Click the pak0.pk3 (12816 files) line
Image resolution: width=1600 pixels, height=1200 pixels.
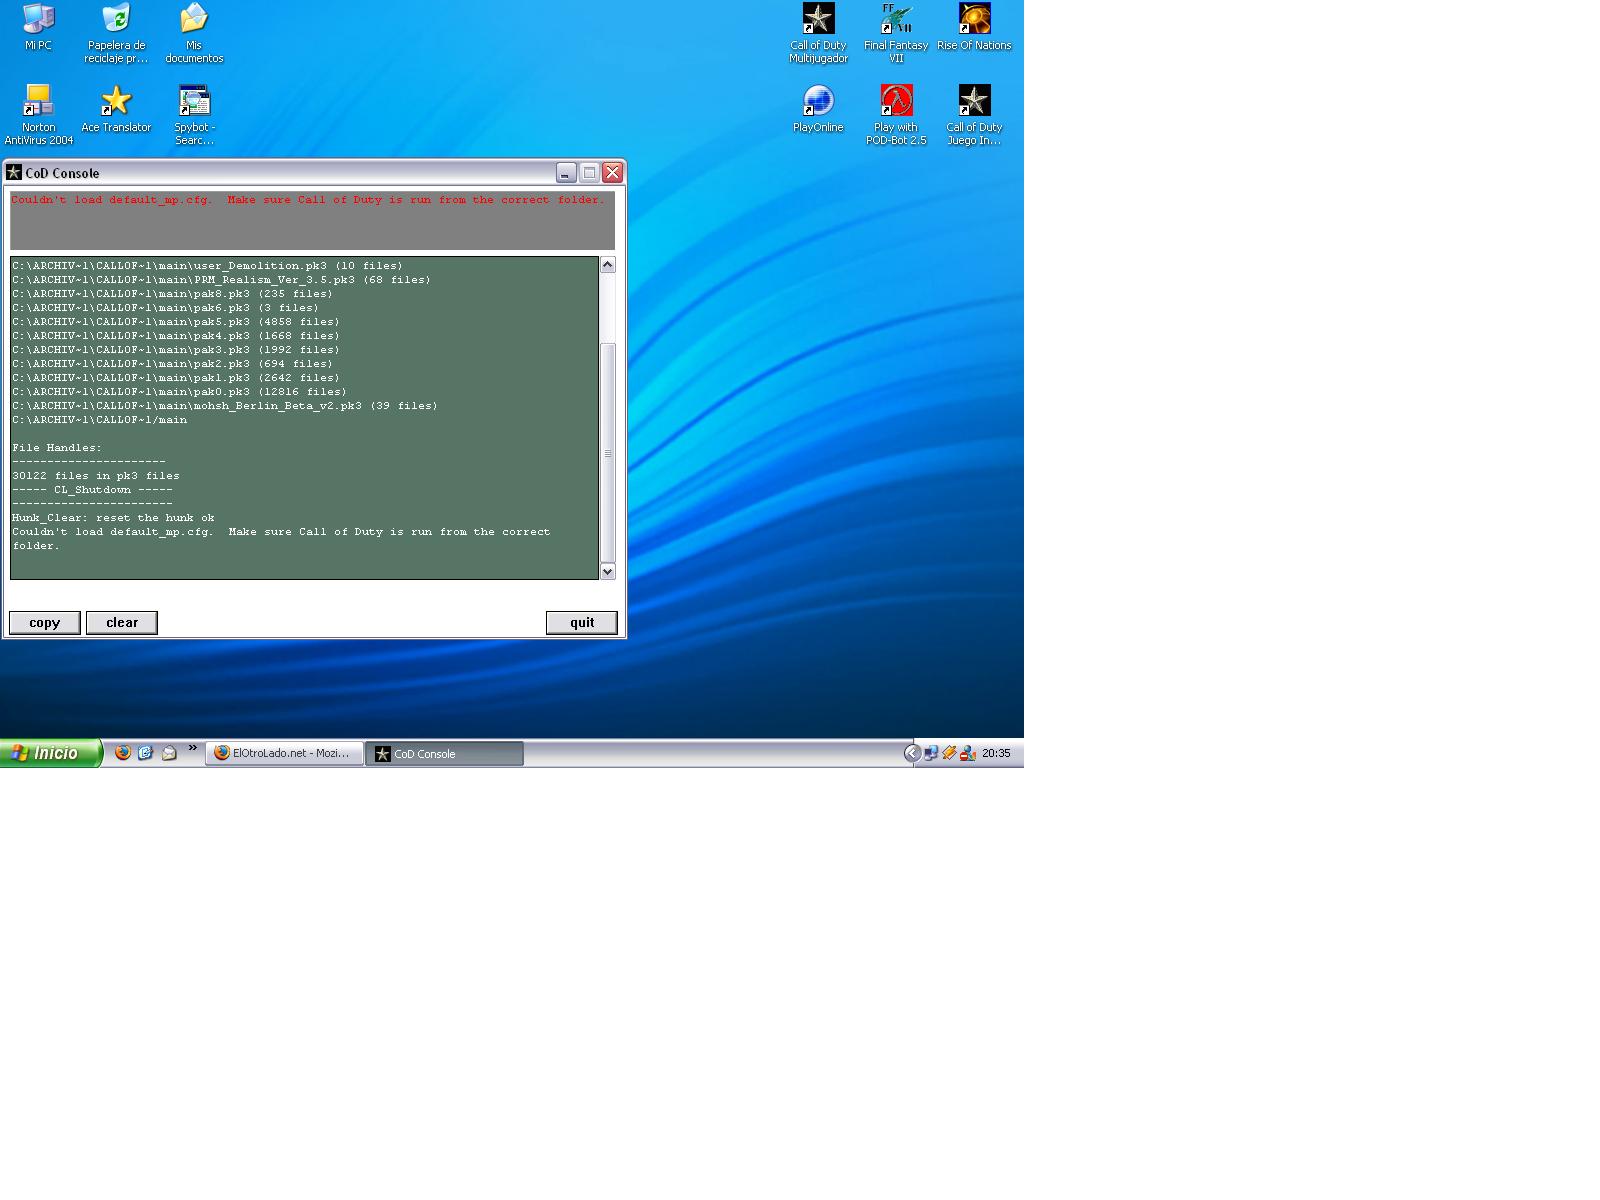(x=180, y=392)
